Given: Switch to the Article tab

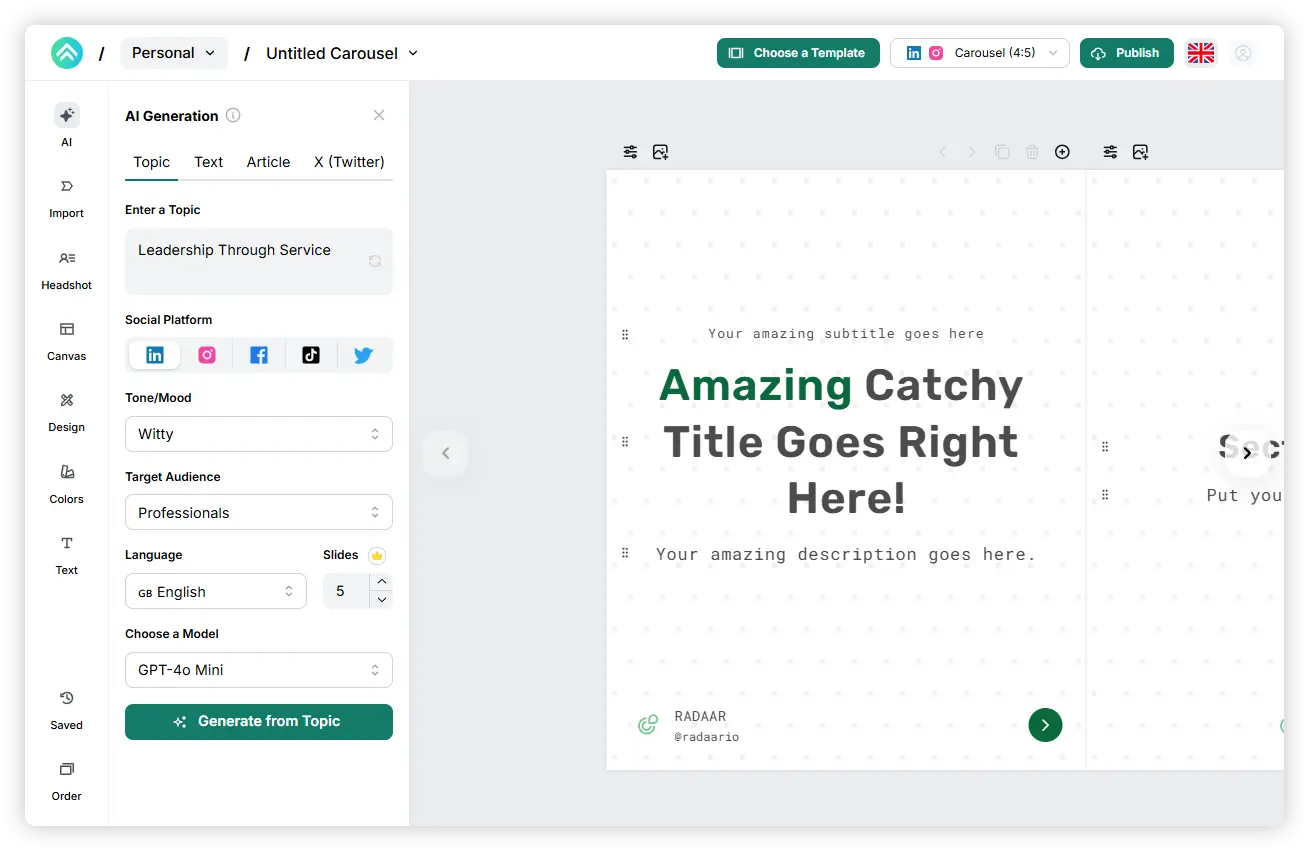Looking at the screenshot, I should tap(268, 162).
